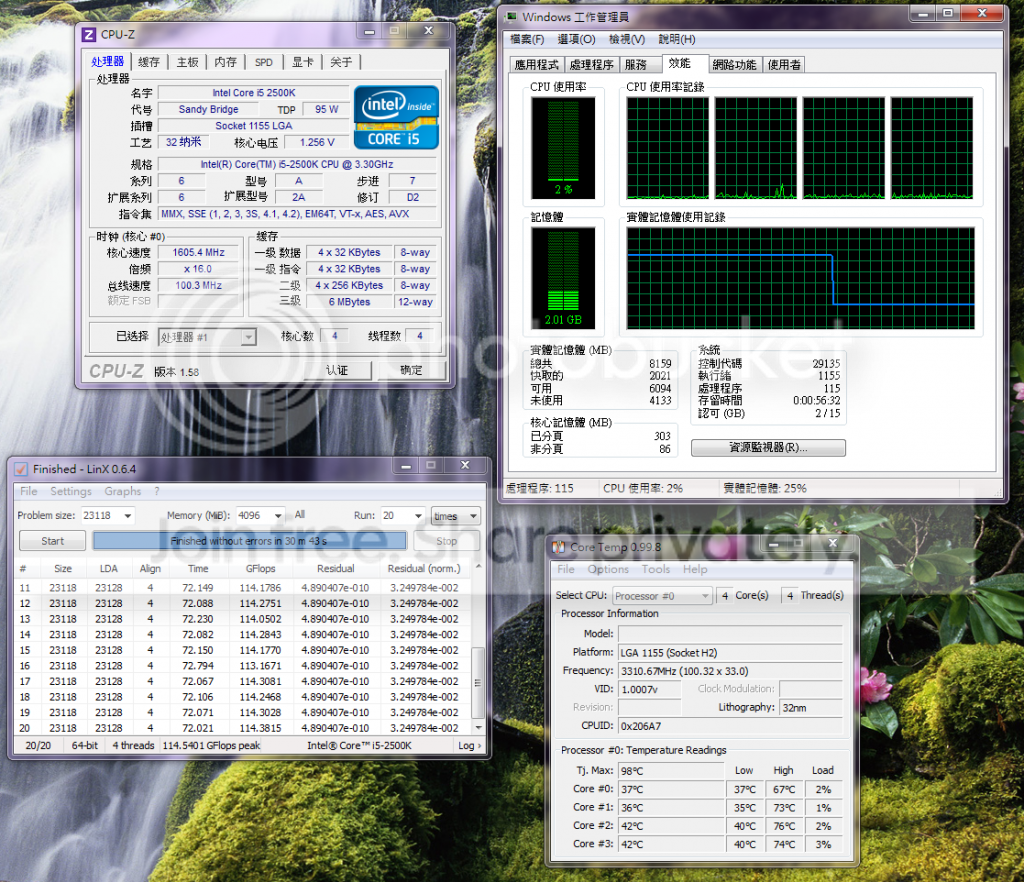The height and width of the screenshot is (882, 1024).
Task: Open the 檔案(F) menu in Task Manager
Action: [x=526, y=39]
